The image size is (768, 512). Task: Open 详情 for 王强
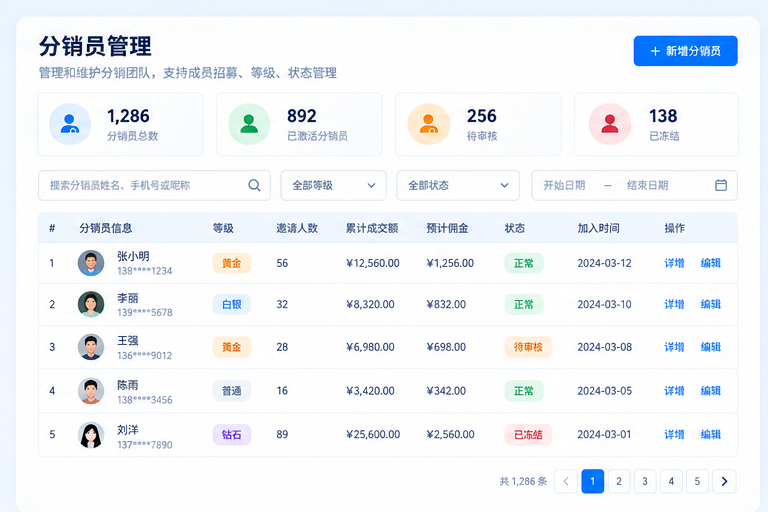(674, 347)
